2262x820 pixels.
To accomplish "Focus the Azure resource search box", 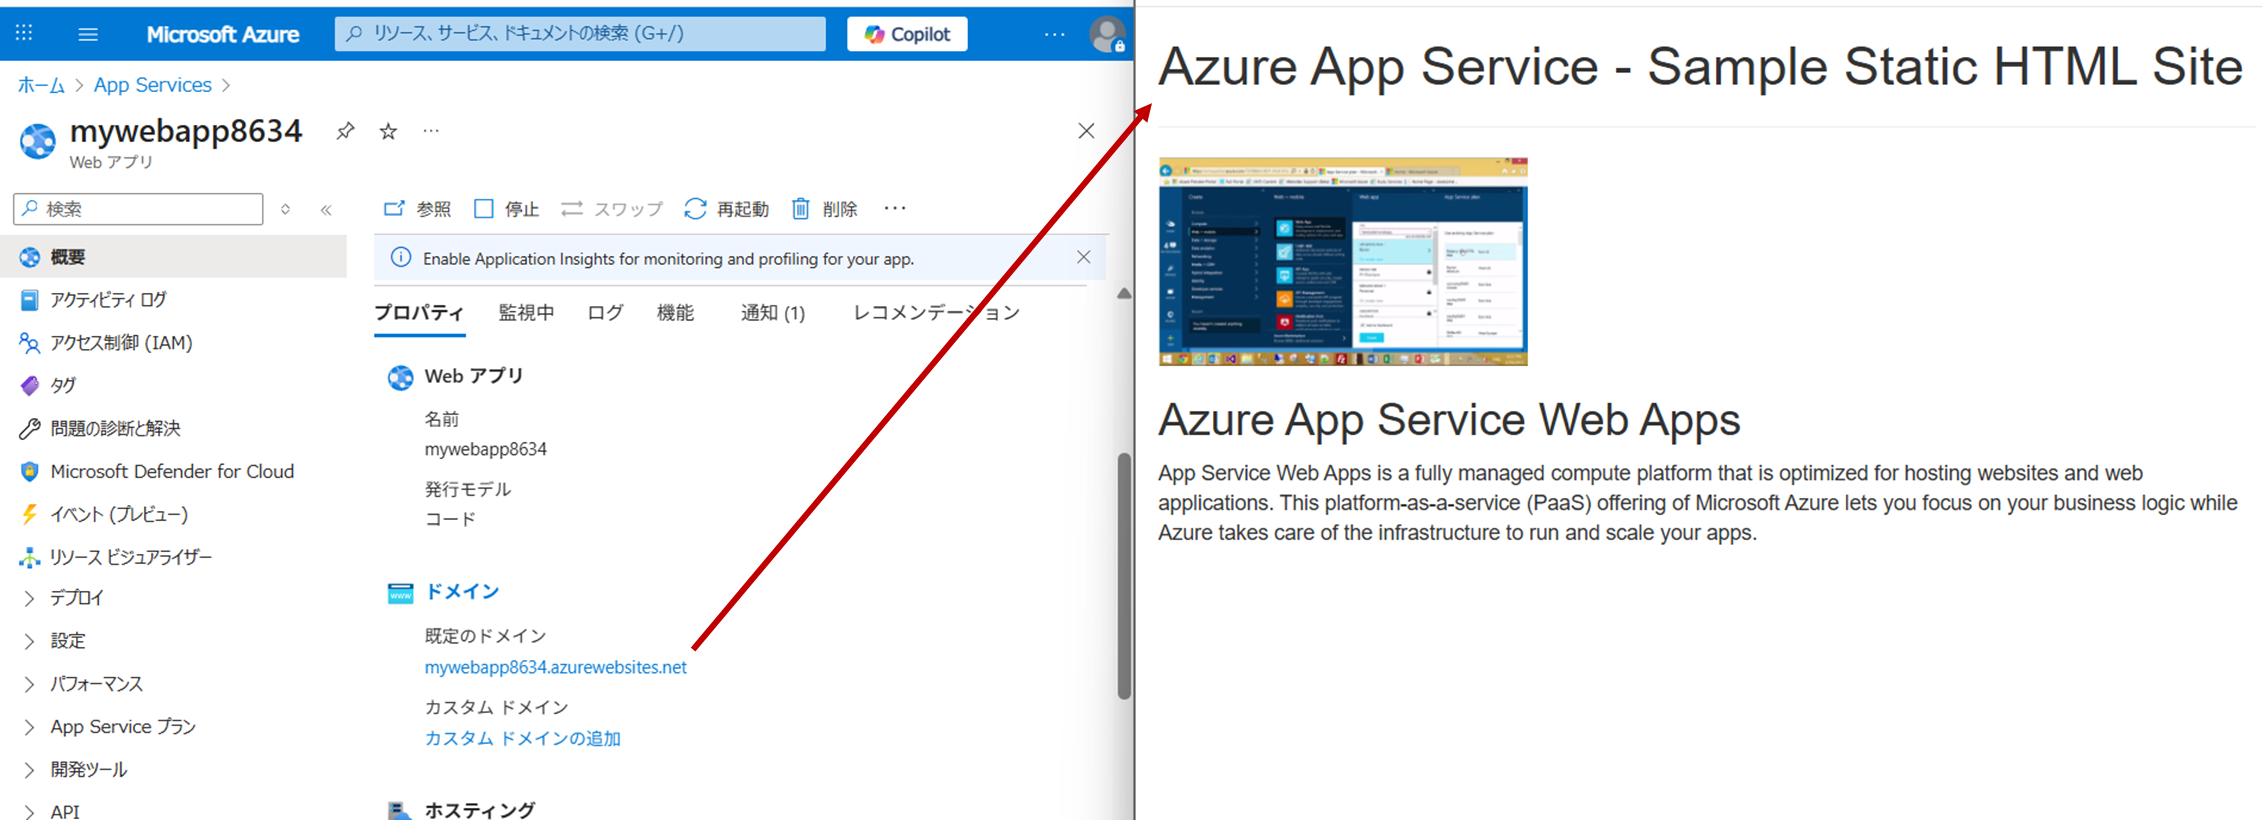I will [x=580, y=34].
